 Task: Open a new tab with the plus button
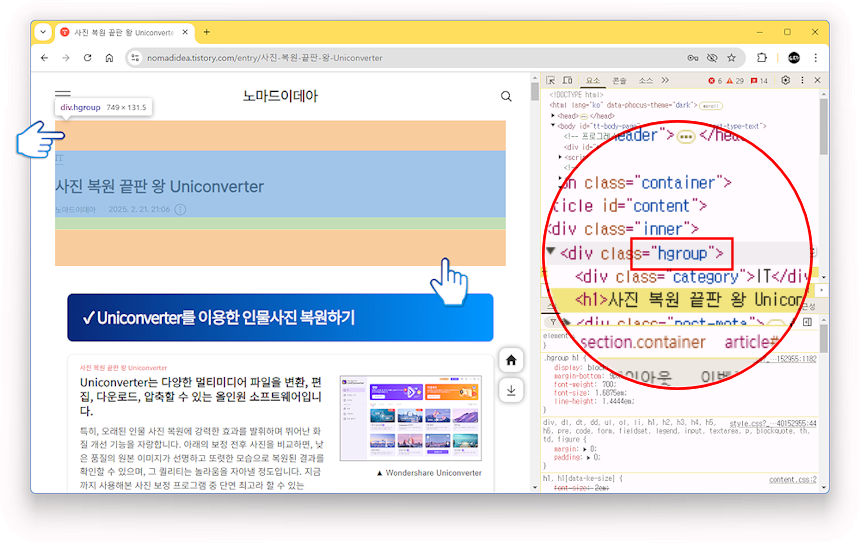[x=207, y=32]
